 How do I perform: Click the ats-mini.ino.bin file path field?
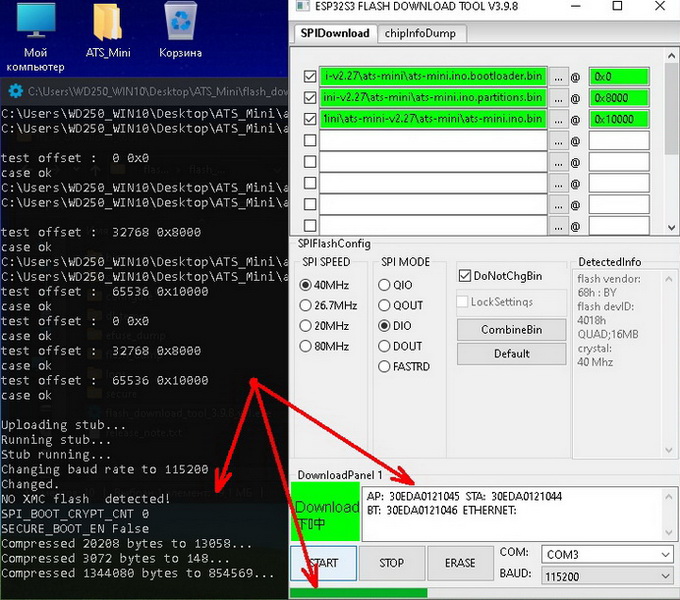(x=433, y=119)
